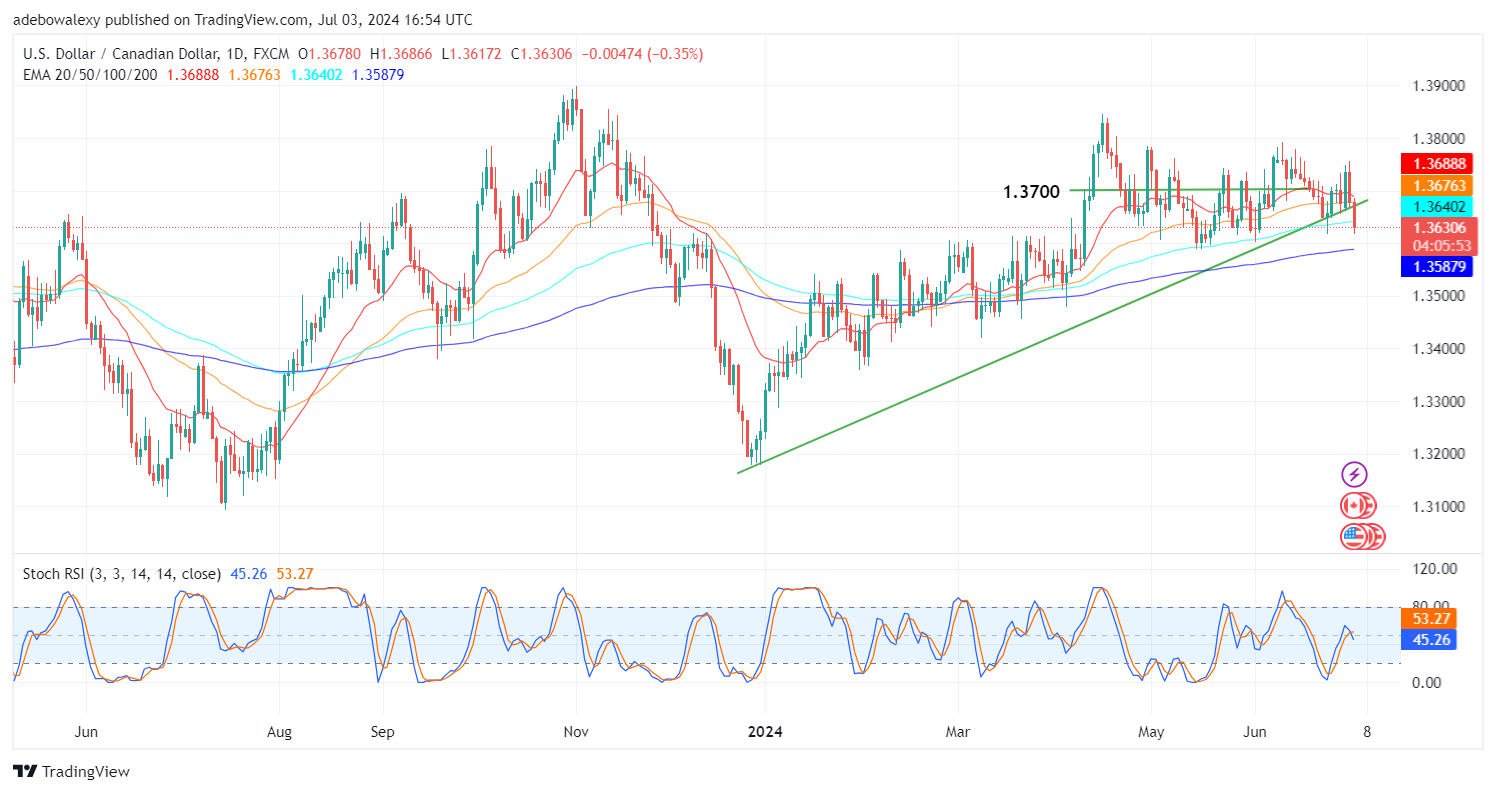This screenshot has height=793, width=1496.
Task: Click the Canadian flag economic event icon
Action: click(1353, 506)
